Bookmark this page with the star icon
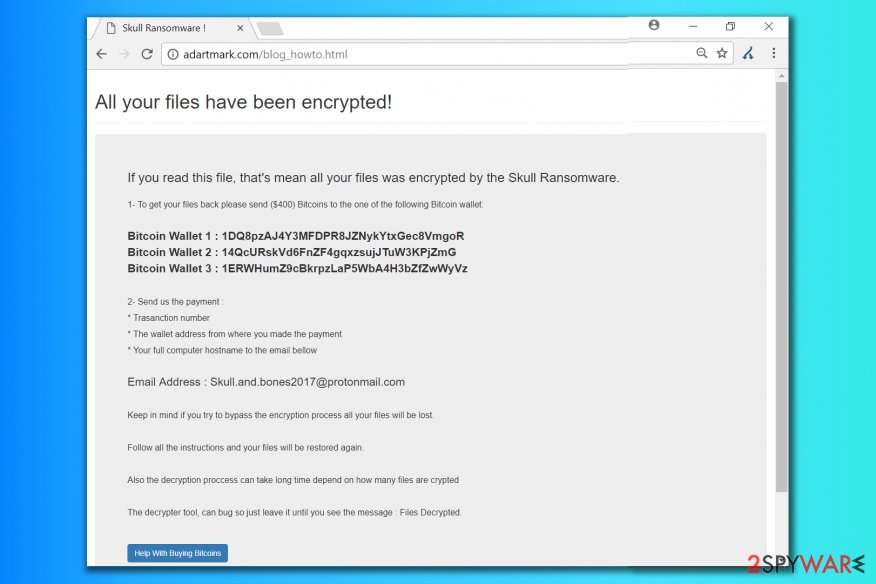Viewport: 876px width, 584px height. click(x=722, y=54)
